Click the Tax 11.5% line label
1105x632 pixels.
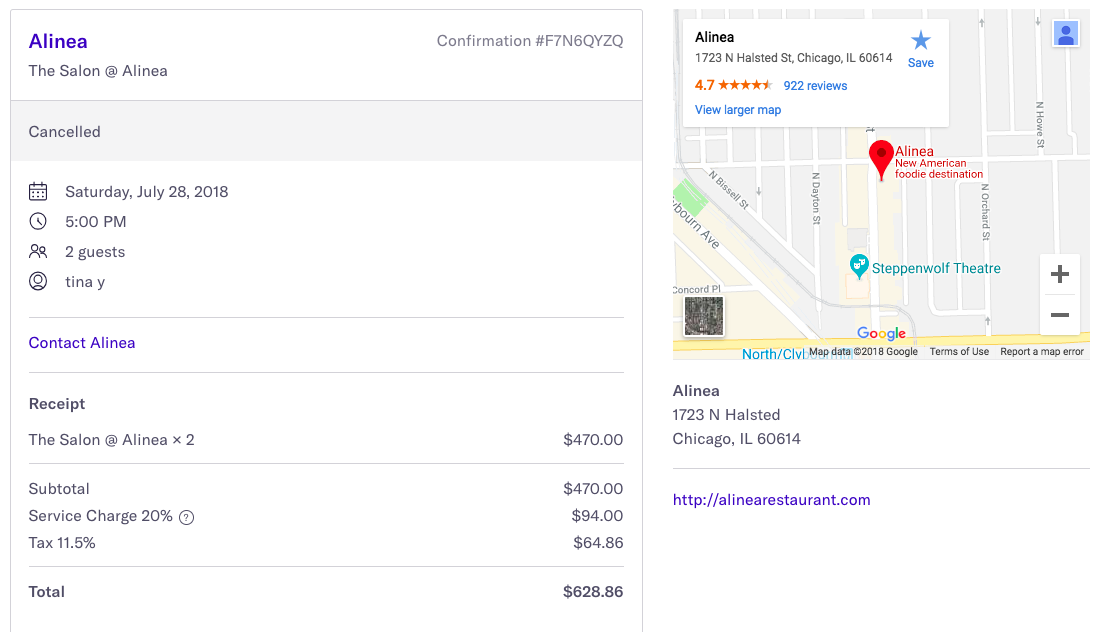tap(62, 543)
